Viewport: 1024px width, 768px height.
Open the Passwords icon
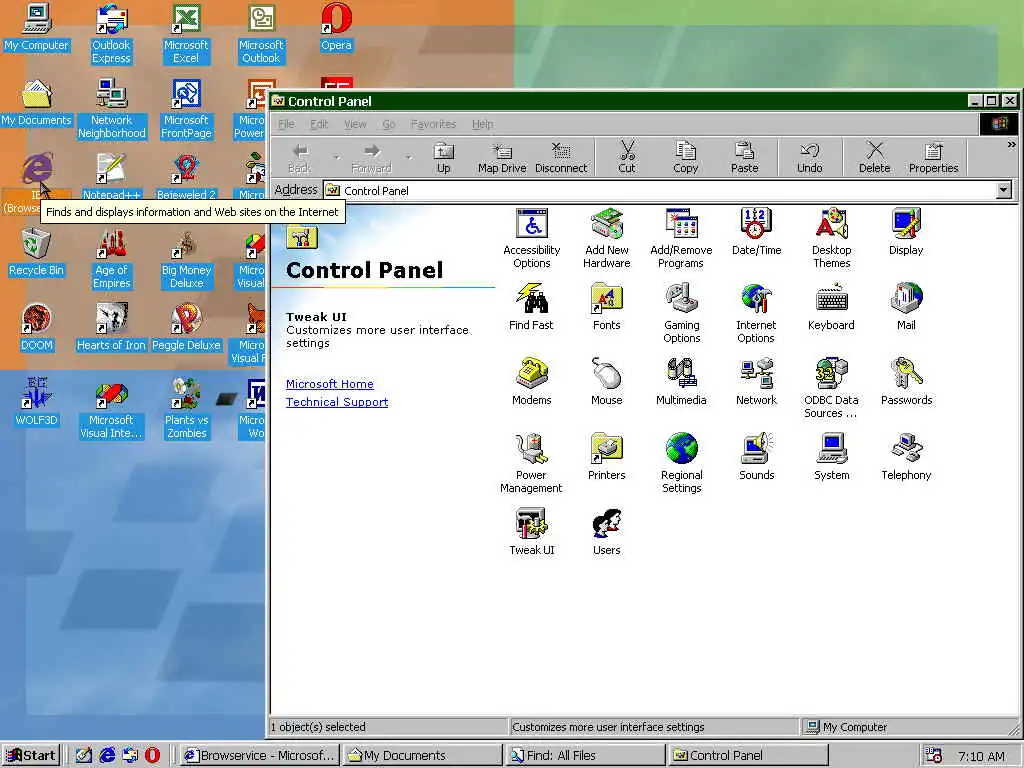point(906,381)
